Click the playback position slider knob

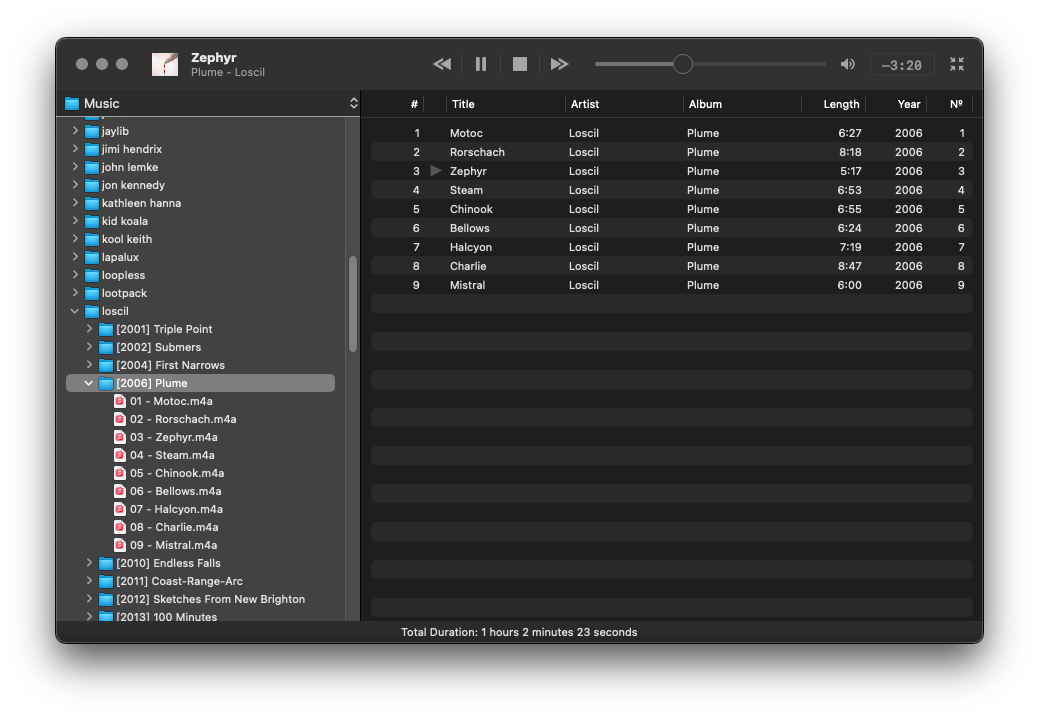pyautogui.click(x=683, y=64)
